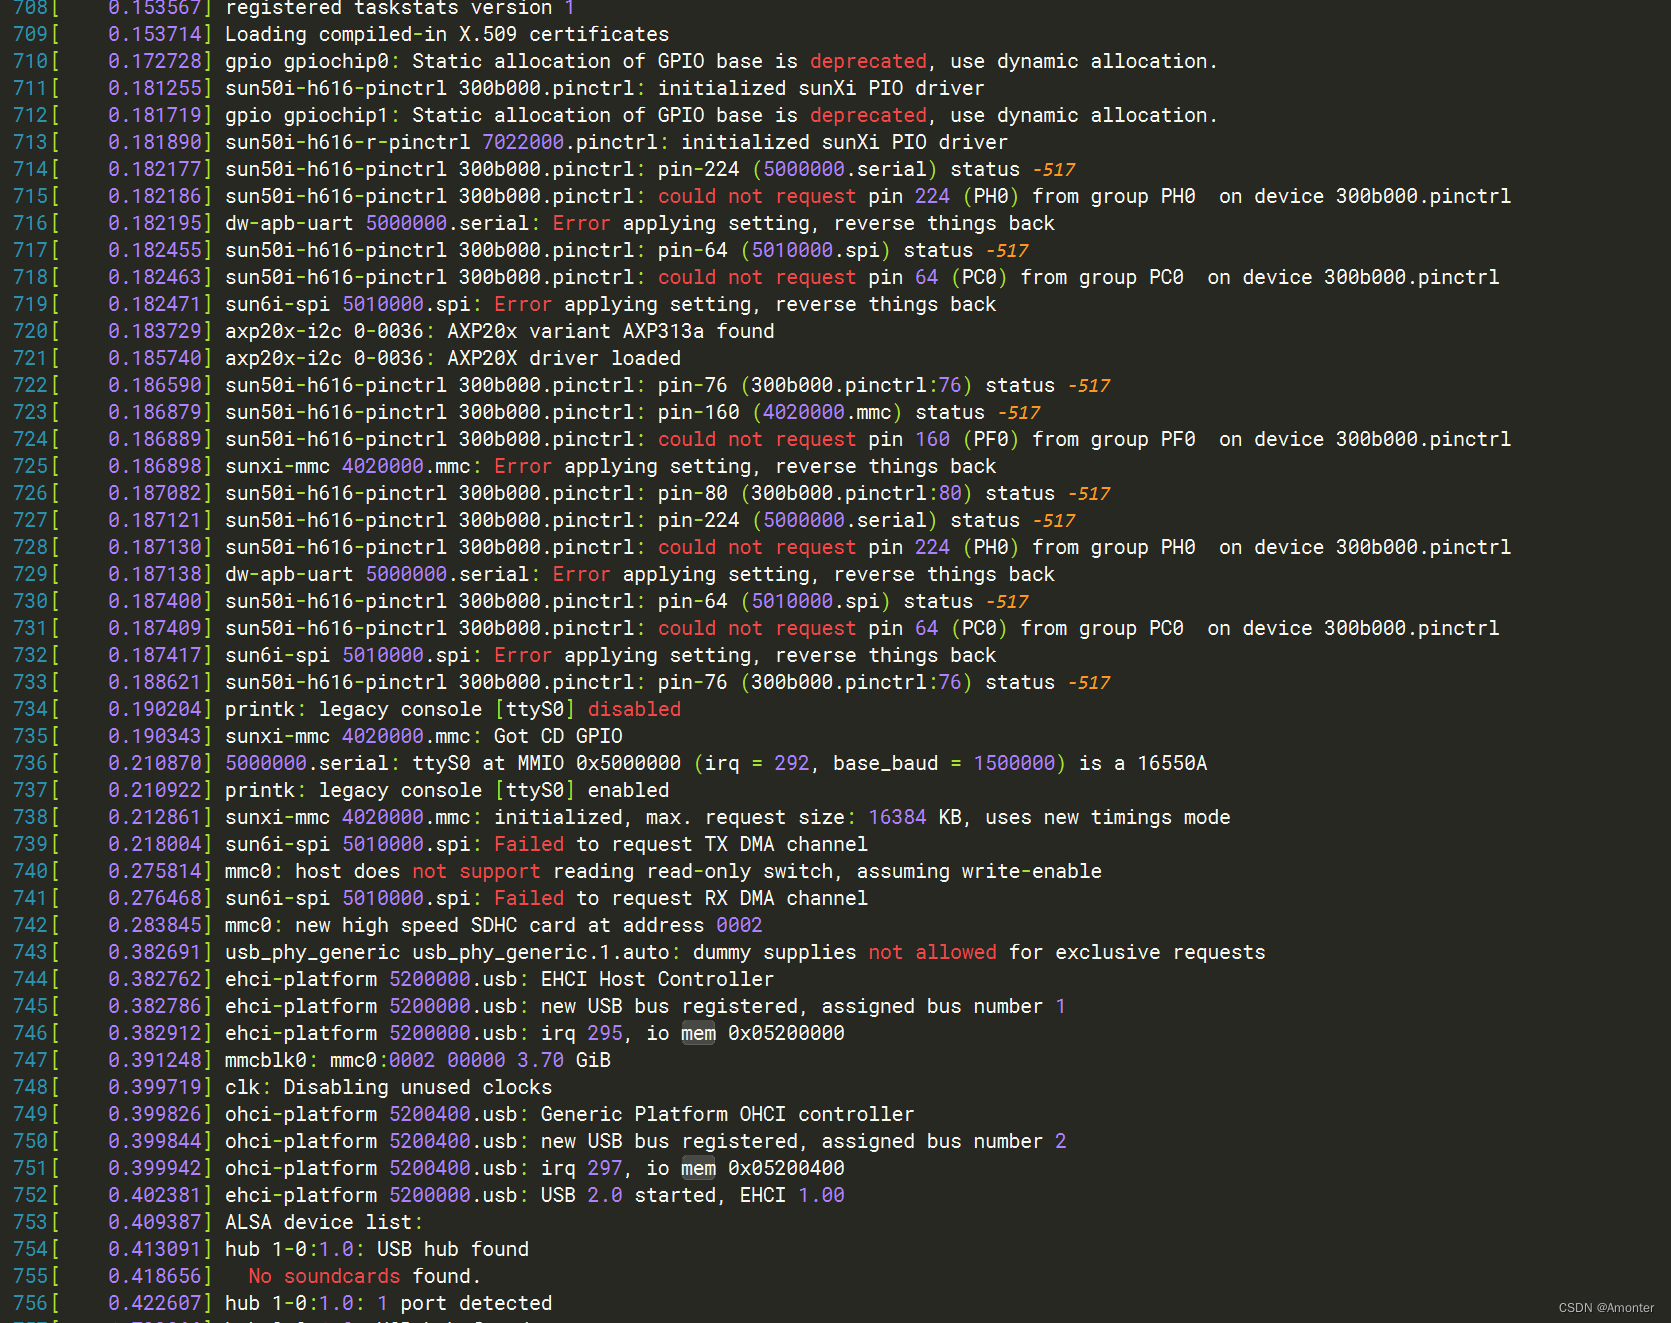
Task: Click '1 port detected' on line 756
Action: pyautogui.click(x=464, y=1303)
